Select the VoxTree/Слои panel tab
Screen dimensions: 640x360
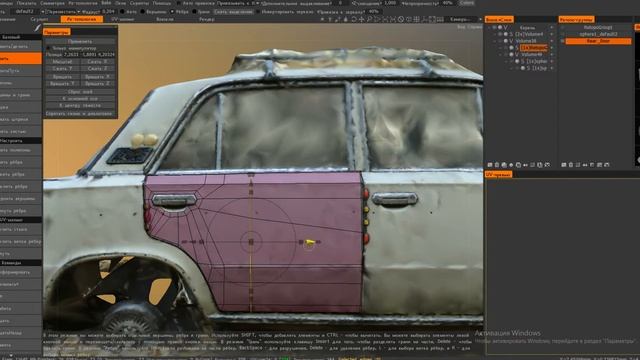coord(499,20)
